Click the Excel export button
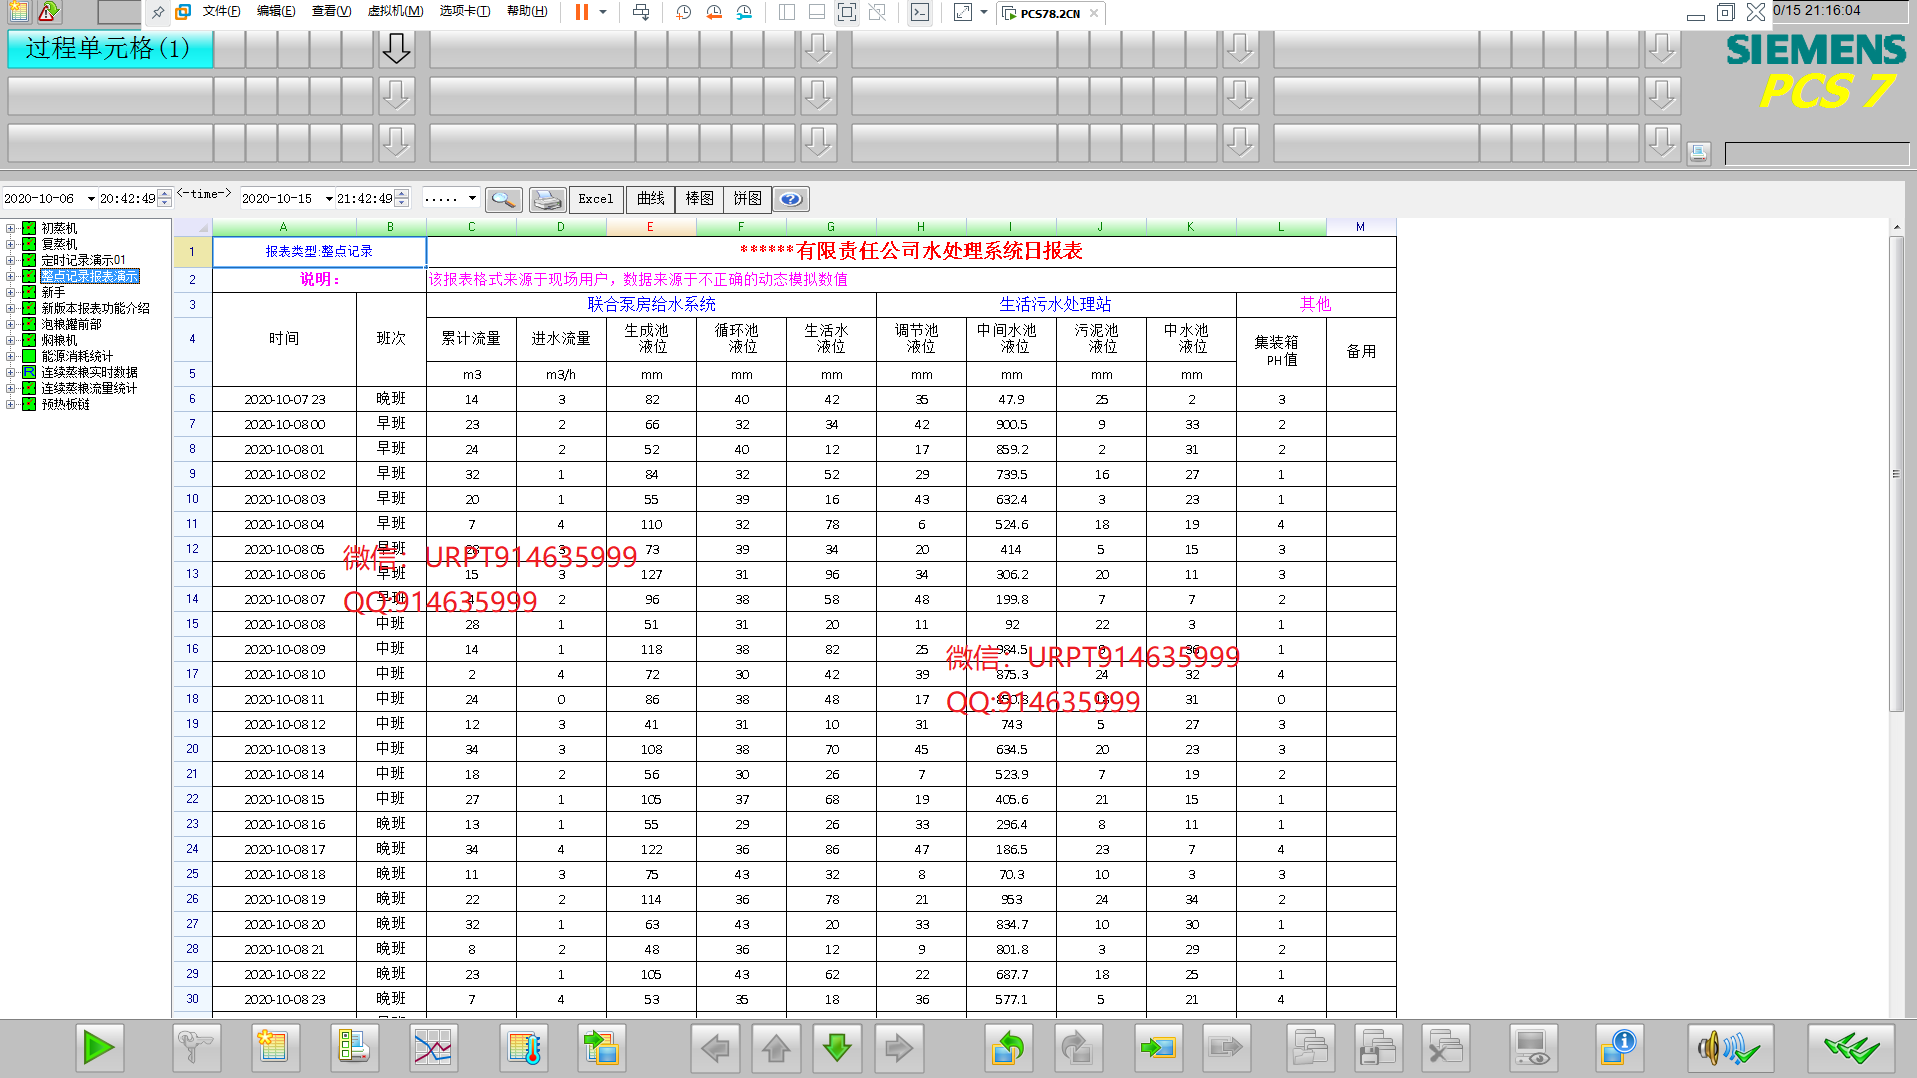The width and height of the screenshot is (1917, 1078). coord(595,199)
